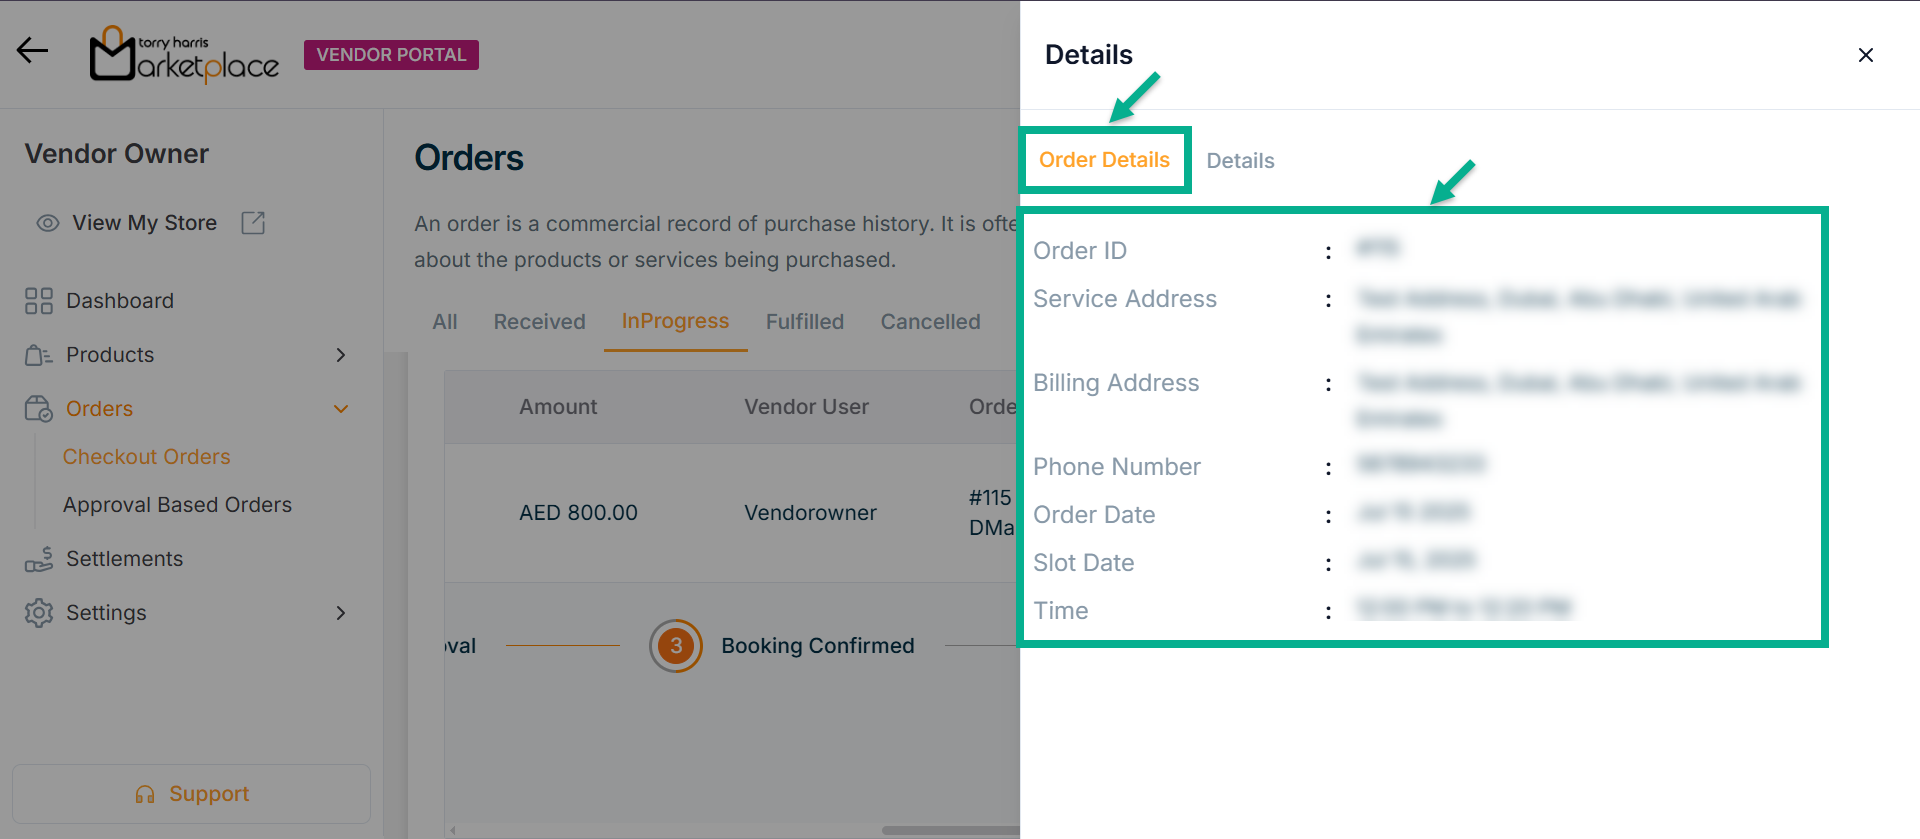Click the Dashboard grid icon

click(39, 301)
